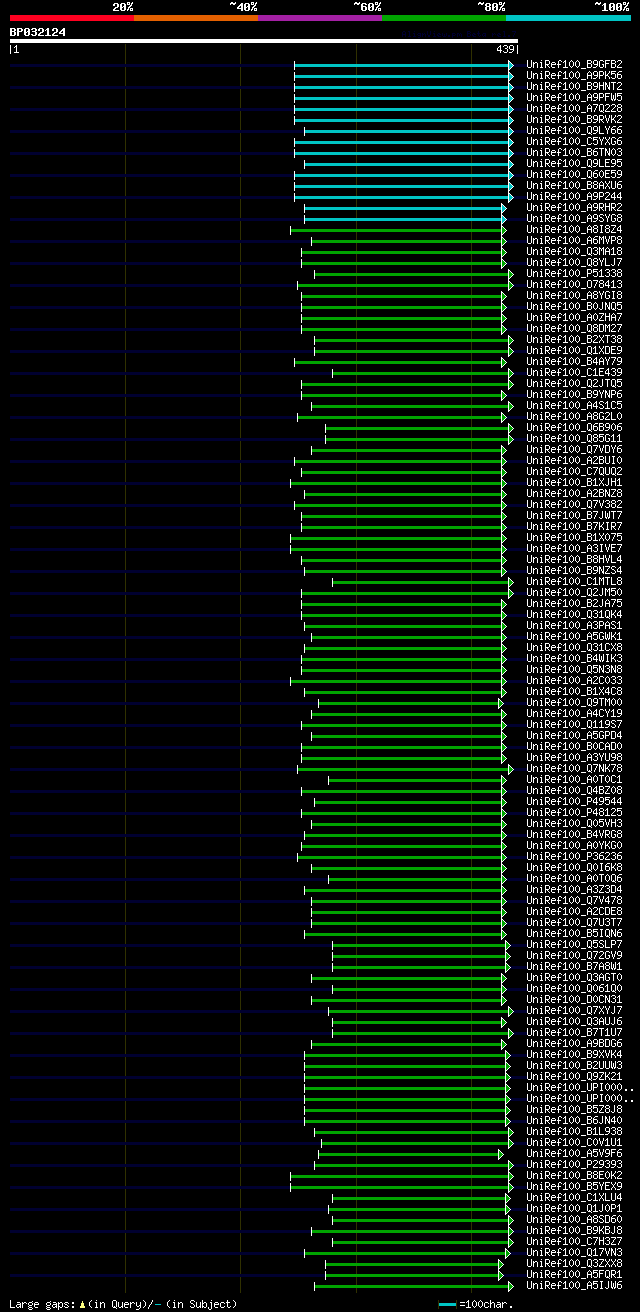Open hit UniRef100_B9RVK2
Image resolution: width=640 pixels, height=1312 pixels.
click(x=574, y=120)
